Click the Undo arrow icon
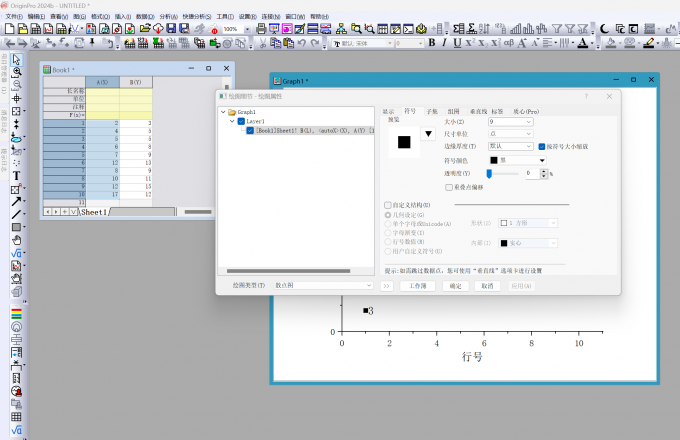680x440 pixels. click(302, 42)
